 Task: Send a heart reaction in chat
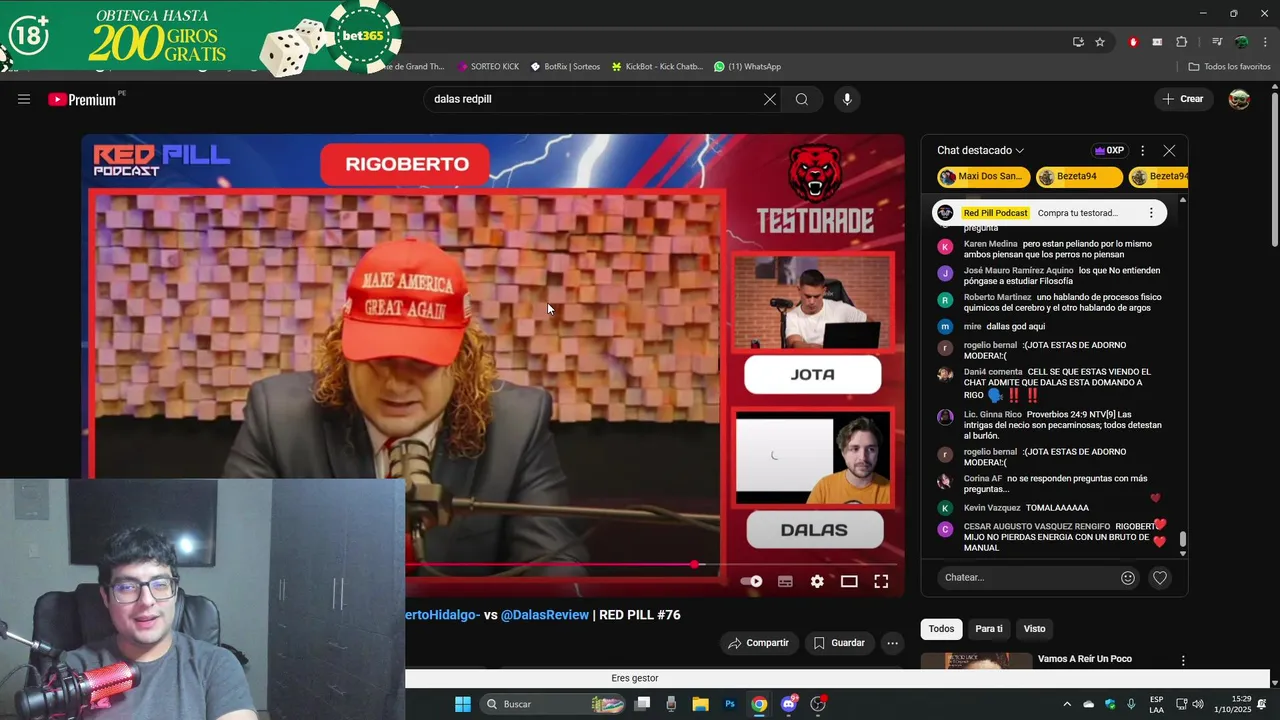click(x=1160, y=577)
